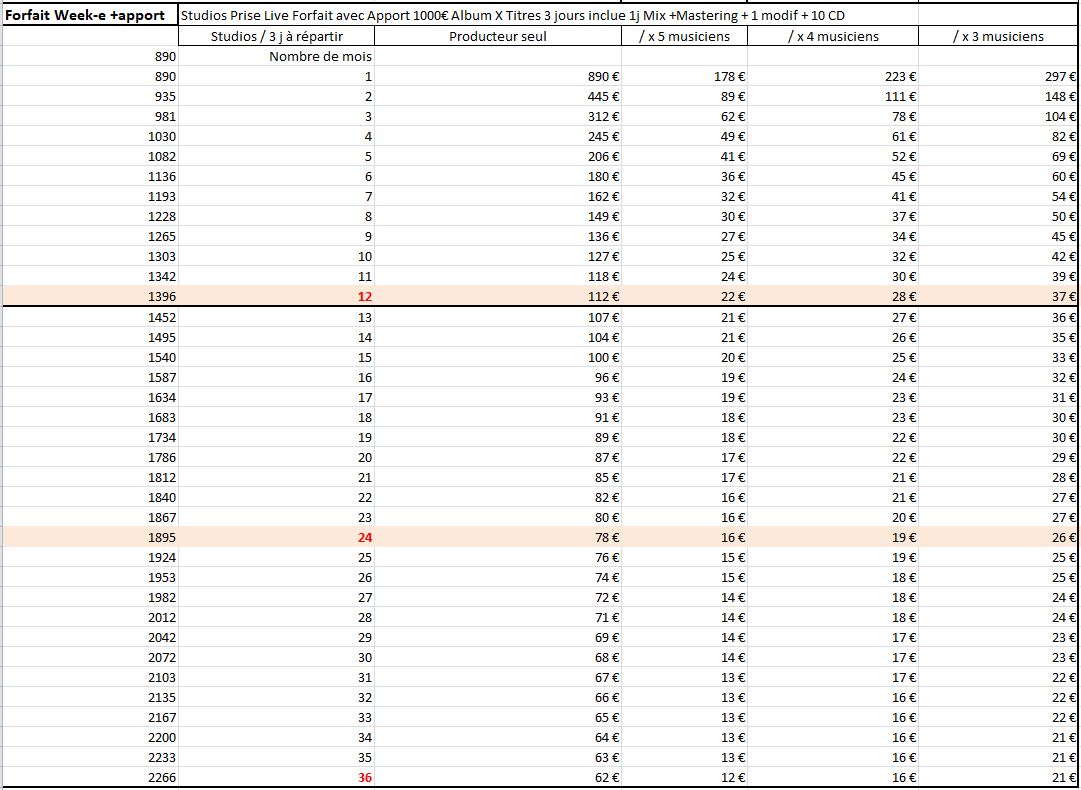Image resolution: width=1081 pixels, height=790 pixels.
Task: Select the 1895 cell in highlighted row
Action: (161, 538)
